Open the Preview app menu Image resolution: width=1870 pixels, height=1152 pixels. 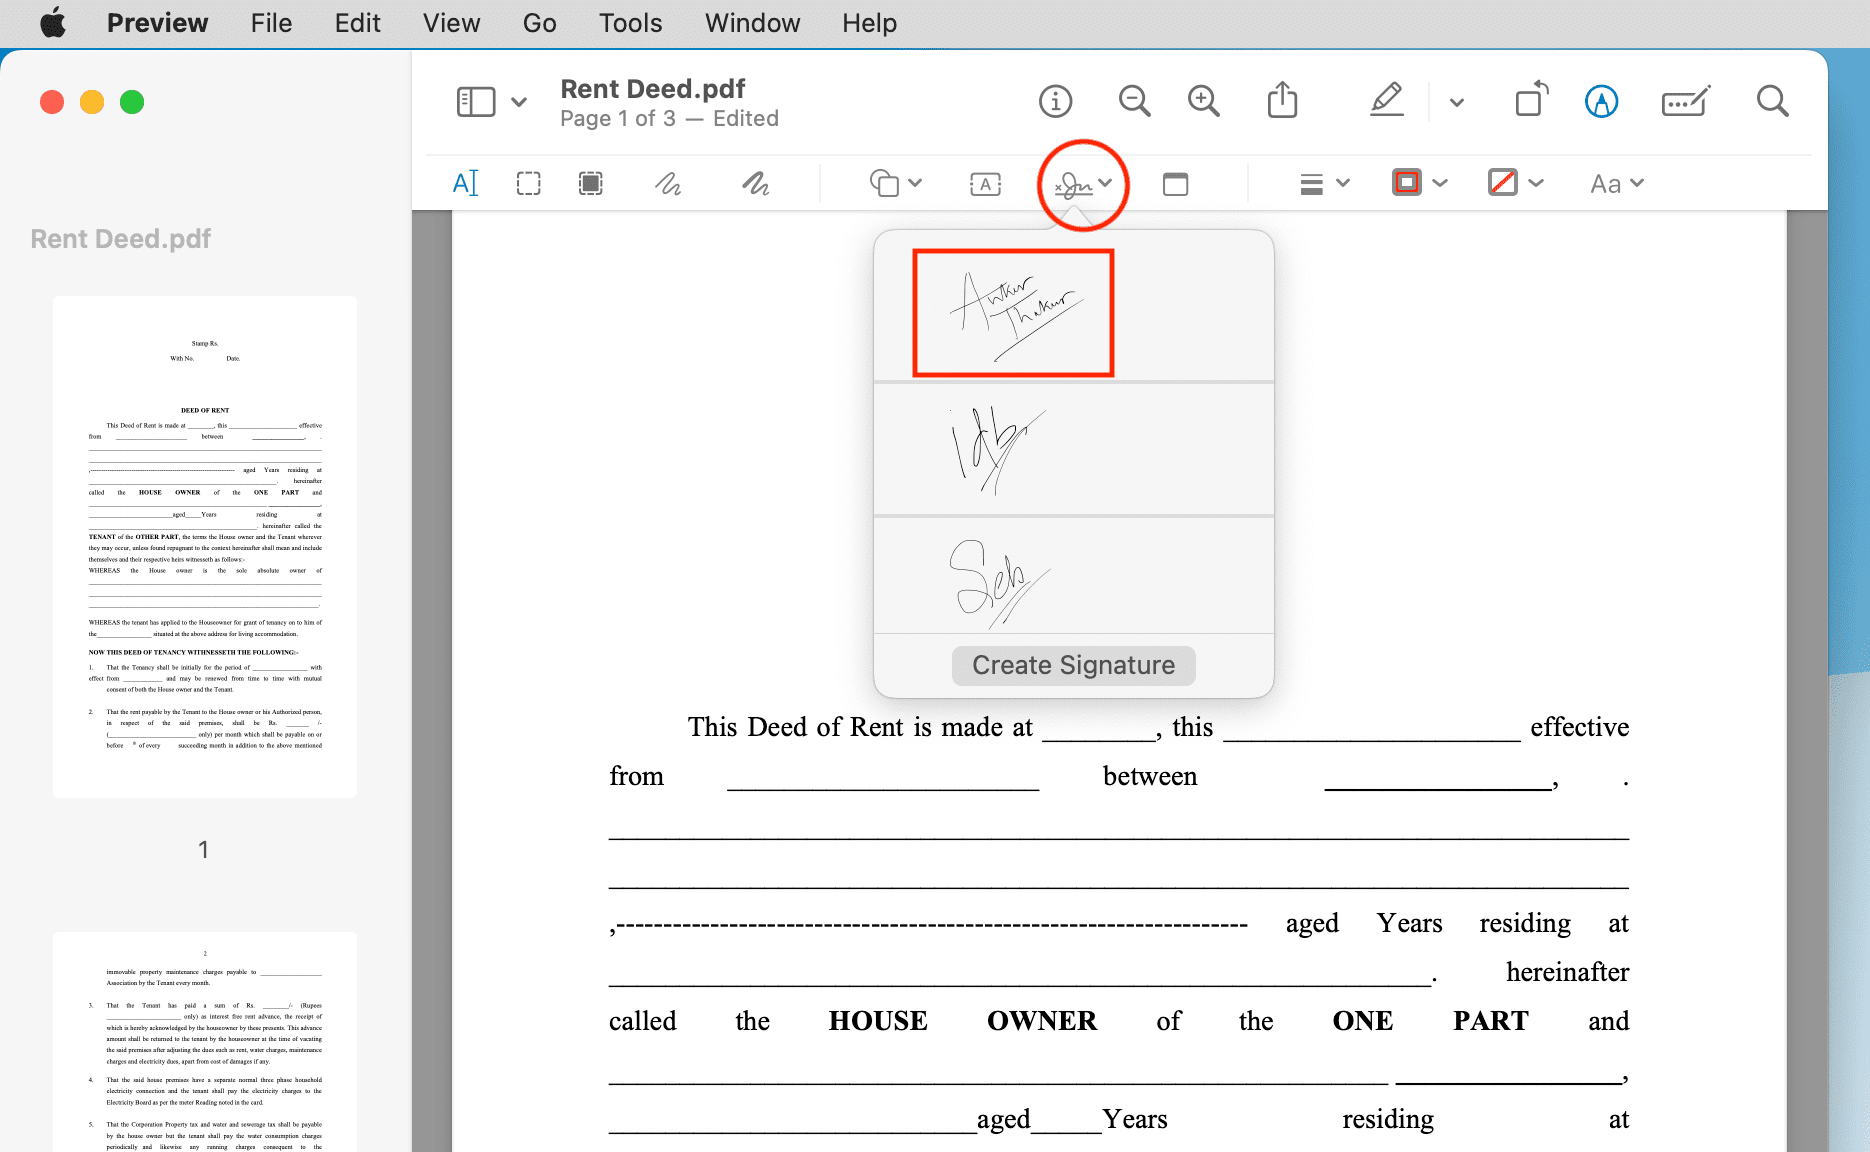(157, 23)
